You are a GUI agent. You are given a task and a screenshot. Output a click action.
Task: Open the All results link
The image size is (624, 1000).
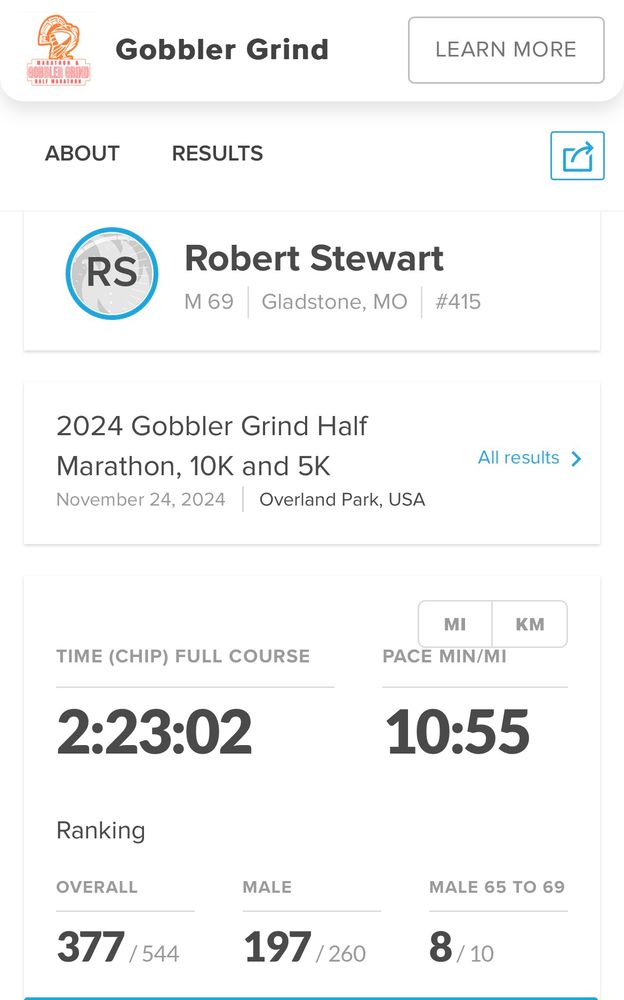click(518, 458)
